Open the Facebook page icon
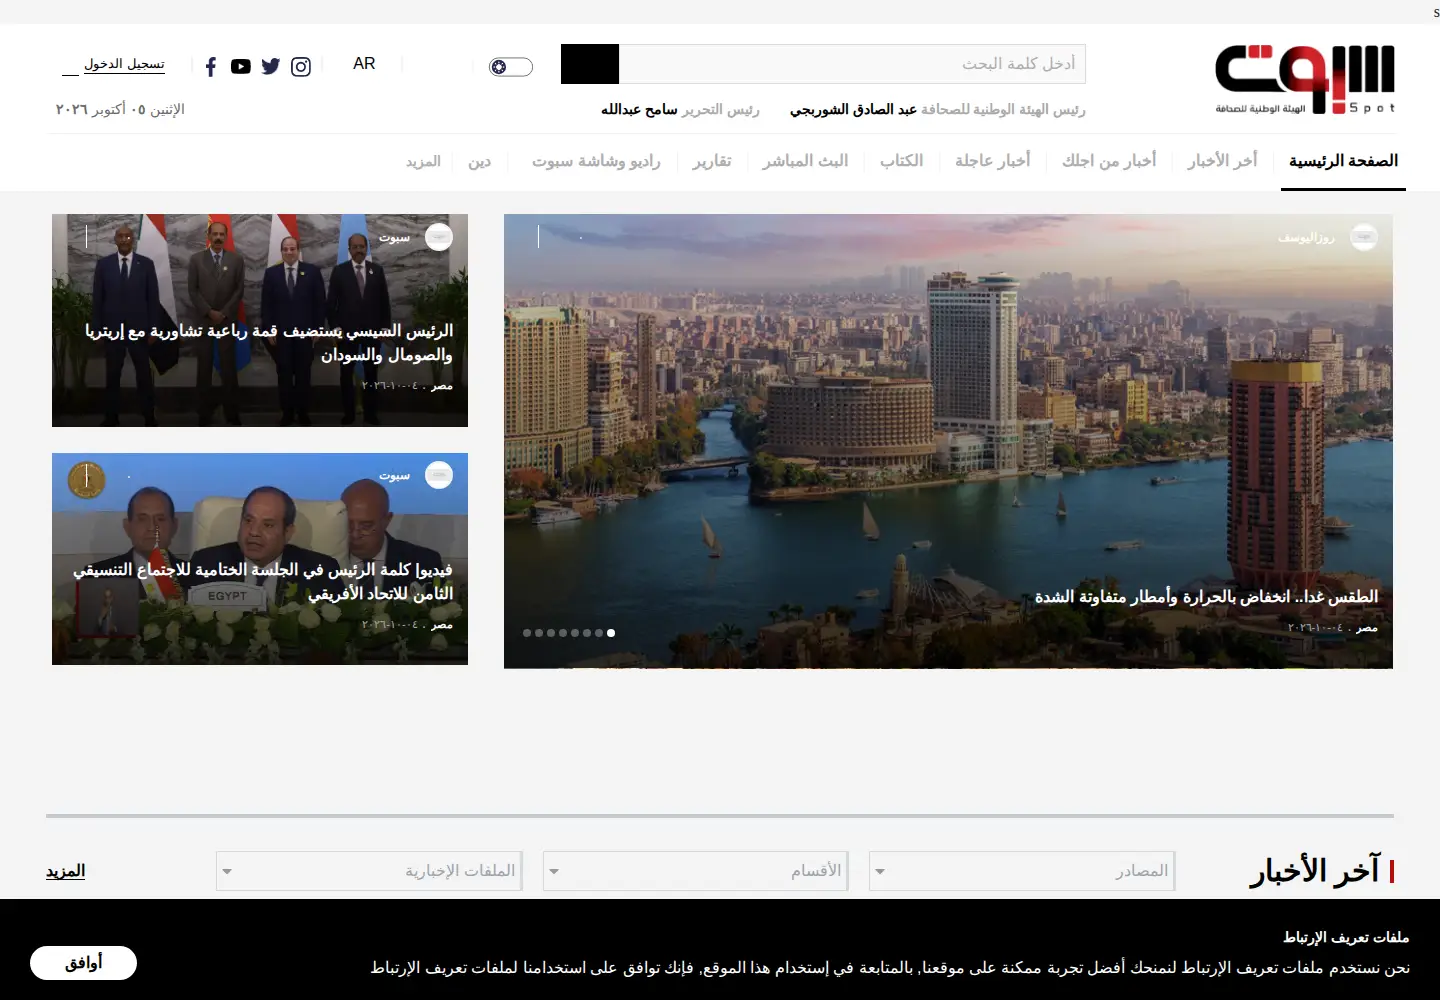The height and width of the screenshot is (1000, 1440). (211, 67)
